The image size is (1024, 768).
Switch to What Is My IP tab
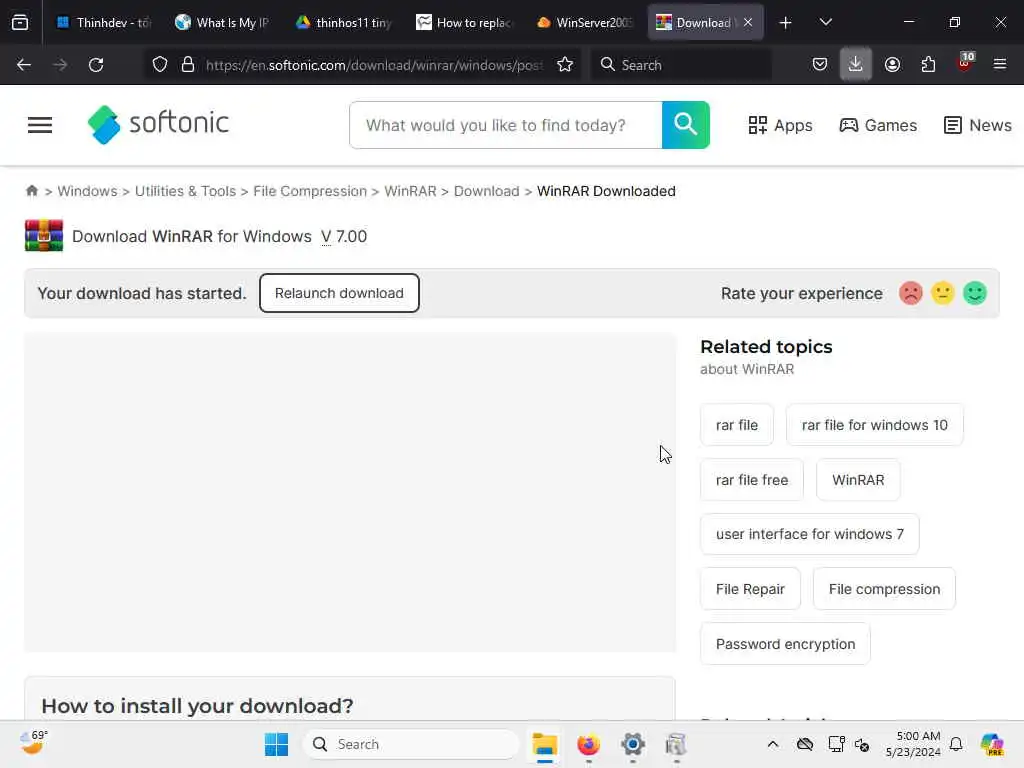point(223,23)
